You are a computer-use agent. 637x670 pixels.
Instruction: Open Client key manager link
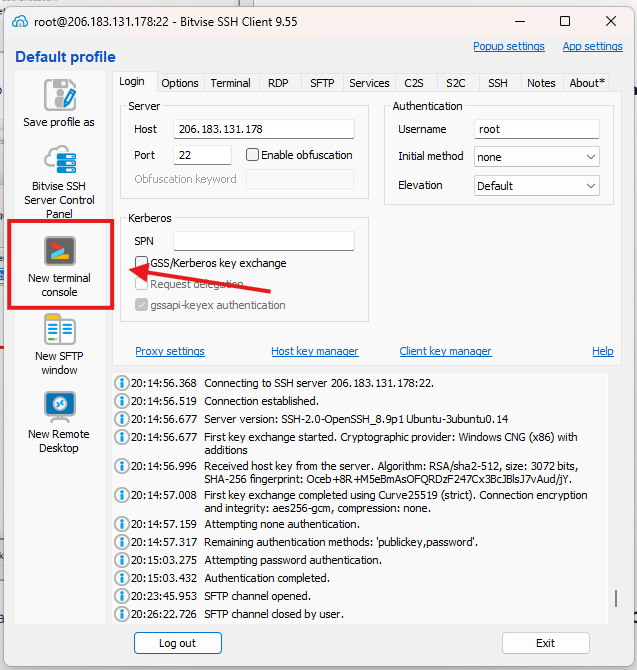click(445, 351)
